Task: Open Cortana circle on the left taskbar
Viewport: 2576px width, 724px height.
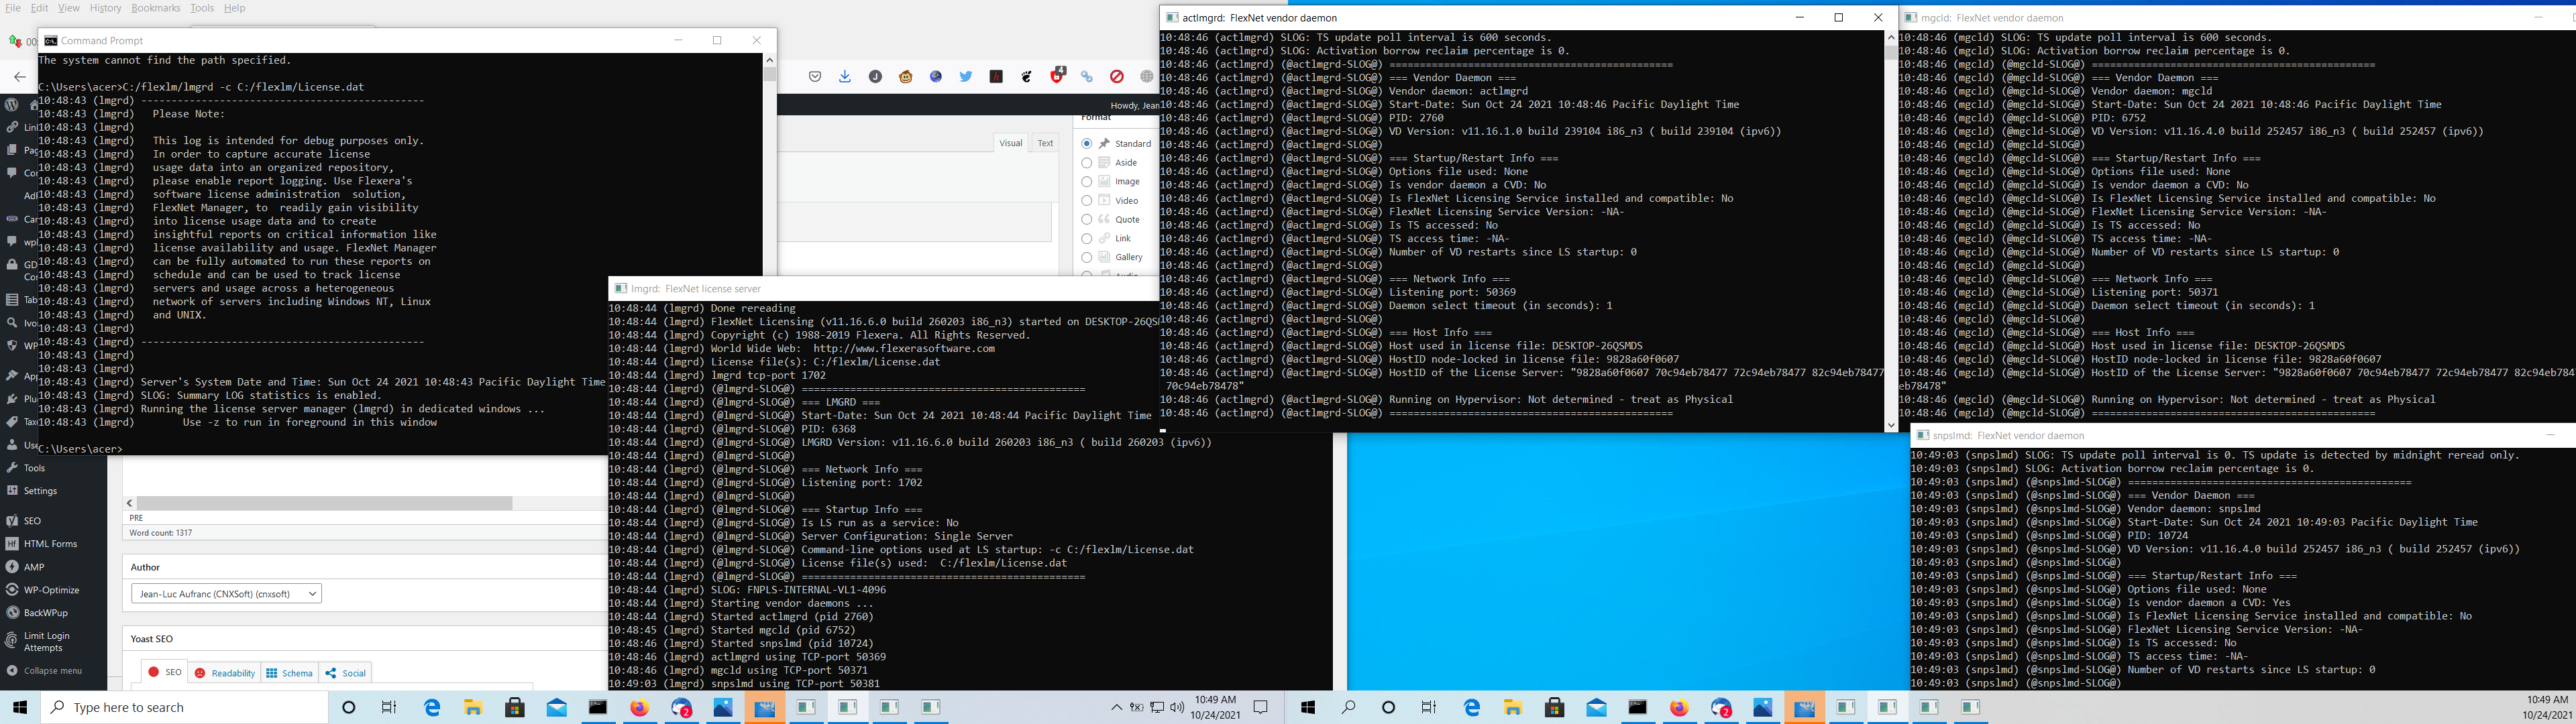Action: [x=348, y=707]
